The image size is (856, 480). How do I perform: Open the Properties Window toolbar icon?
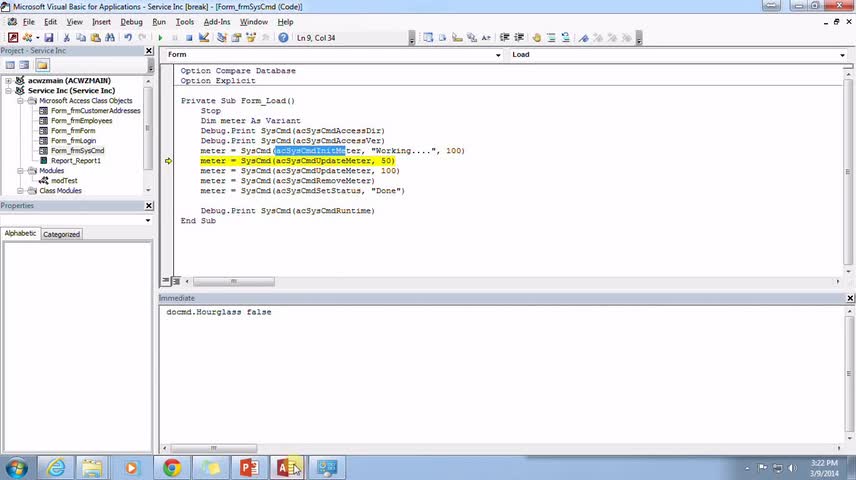pos(236,38)
